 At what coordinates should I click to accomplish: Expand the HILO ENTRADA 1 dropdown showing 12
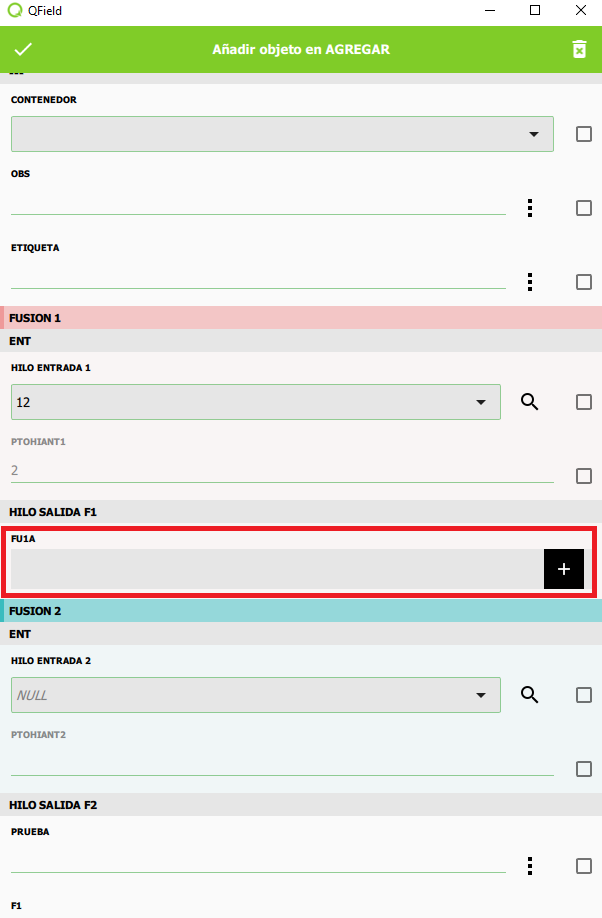click(x=256, y=402)
